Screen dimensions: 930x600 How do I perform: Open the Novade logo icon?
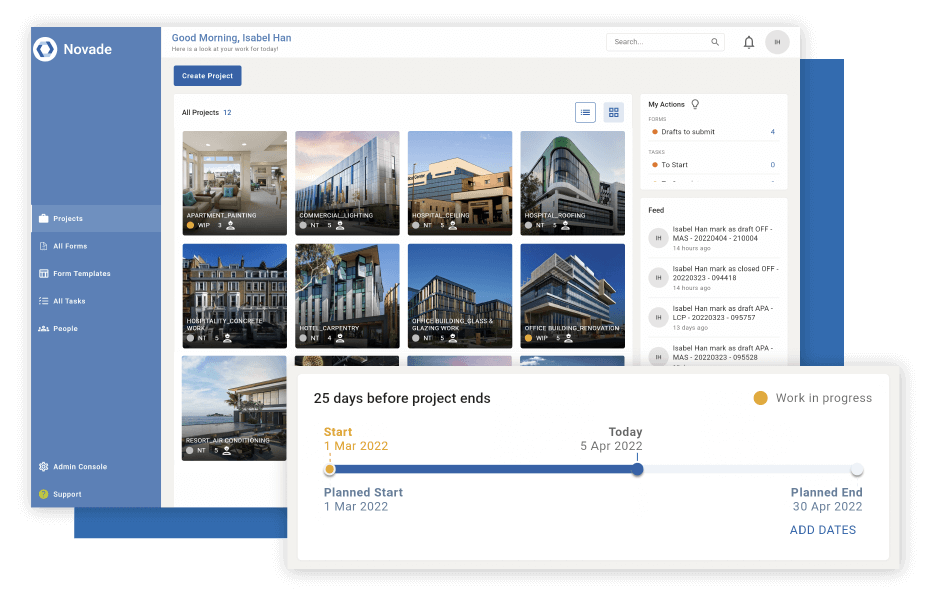(x=44, y=48)
